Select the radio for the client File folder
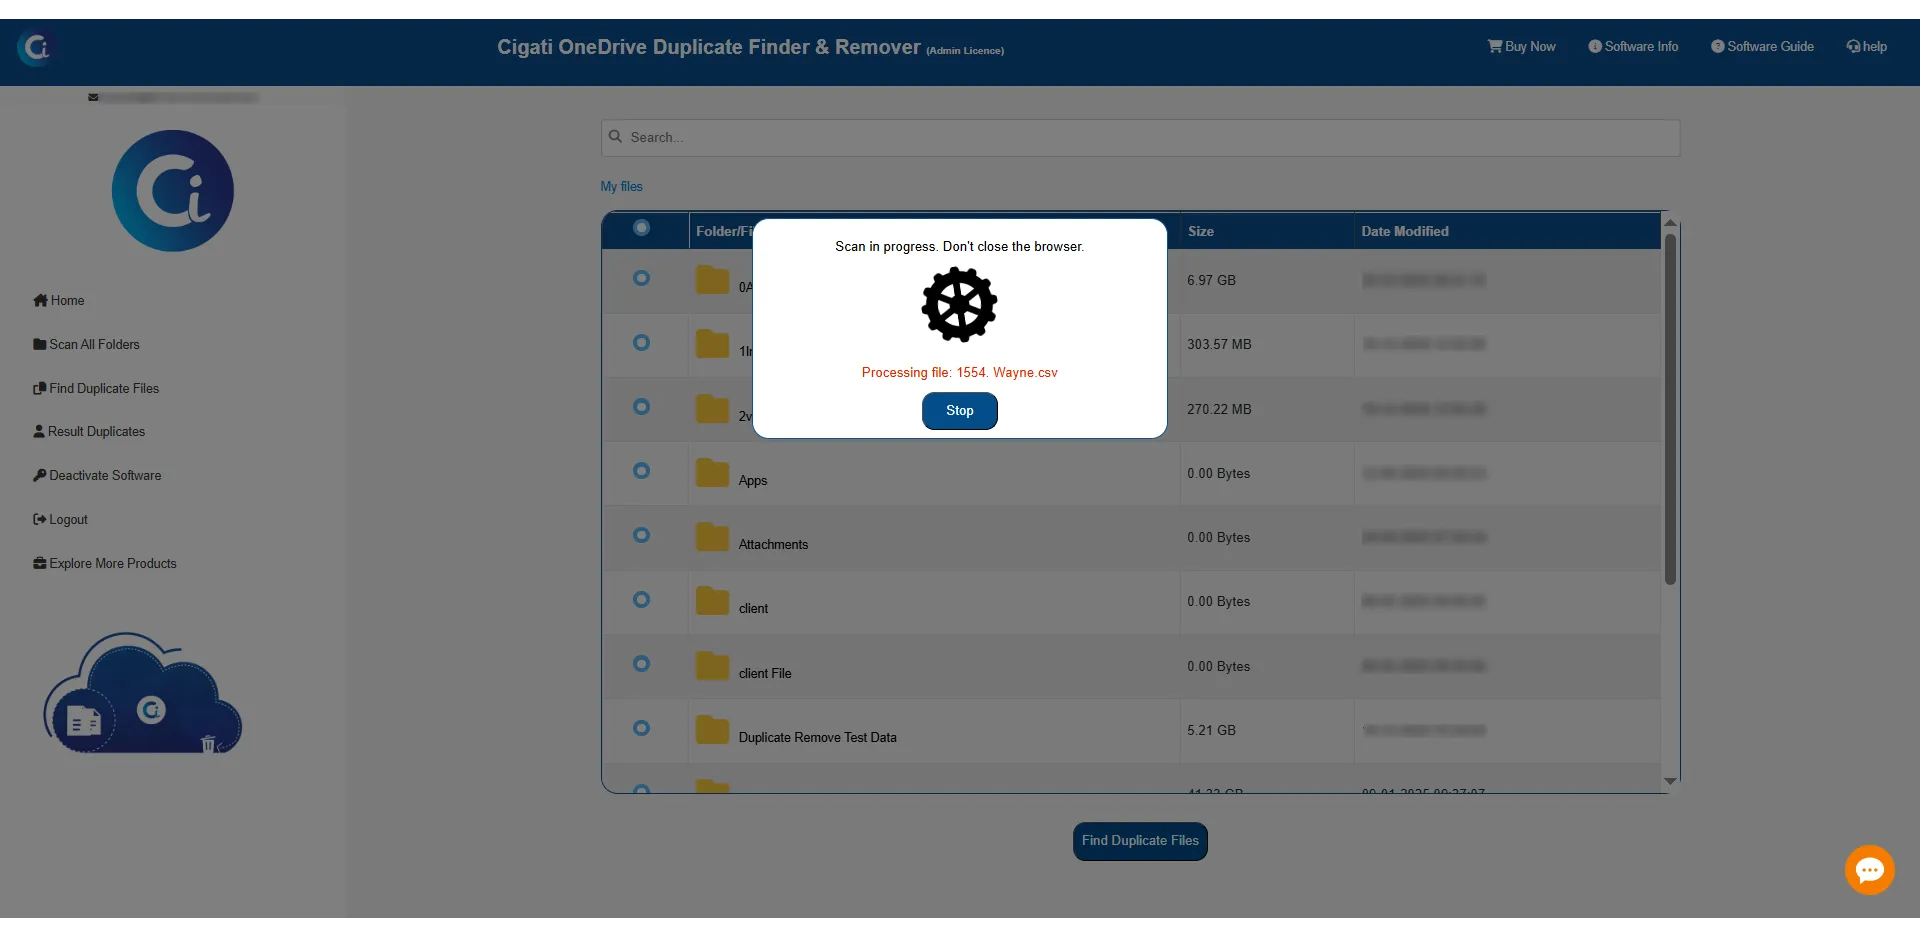Viewport: 1920px width, 940px height. pyautogui.click(x=642, y=663)
